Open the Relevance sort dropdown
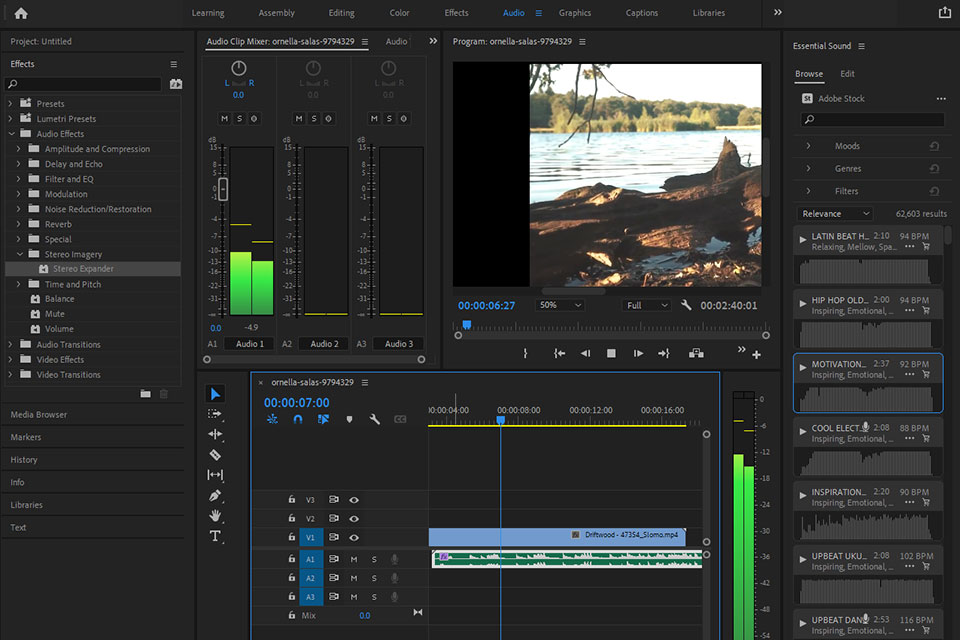The image size is (960, 640). [835, 214]
